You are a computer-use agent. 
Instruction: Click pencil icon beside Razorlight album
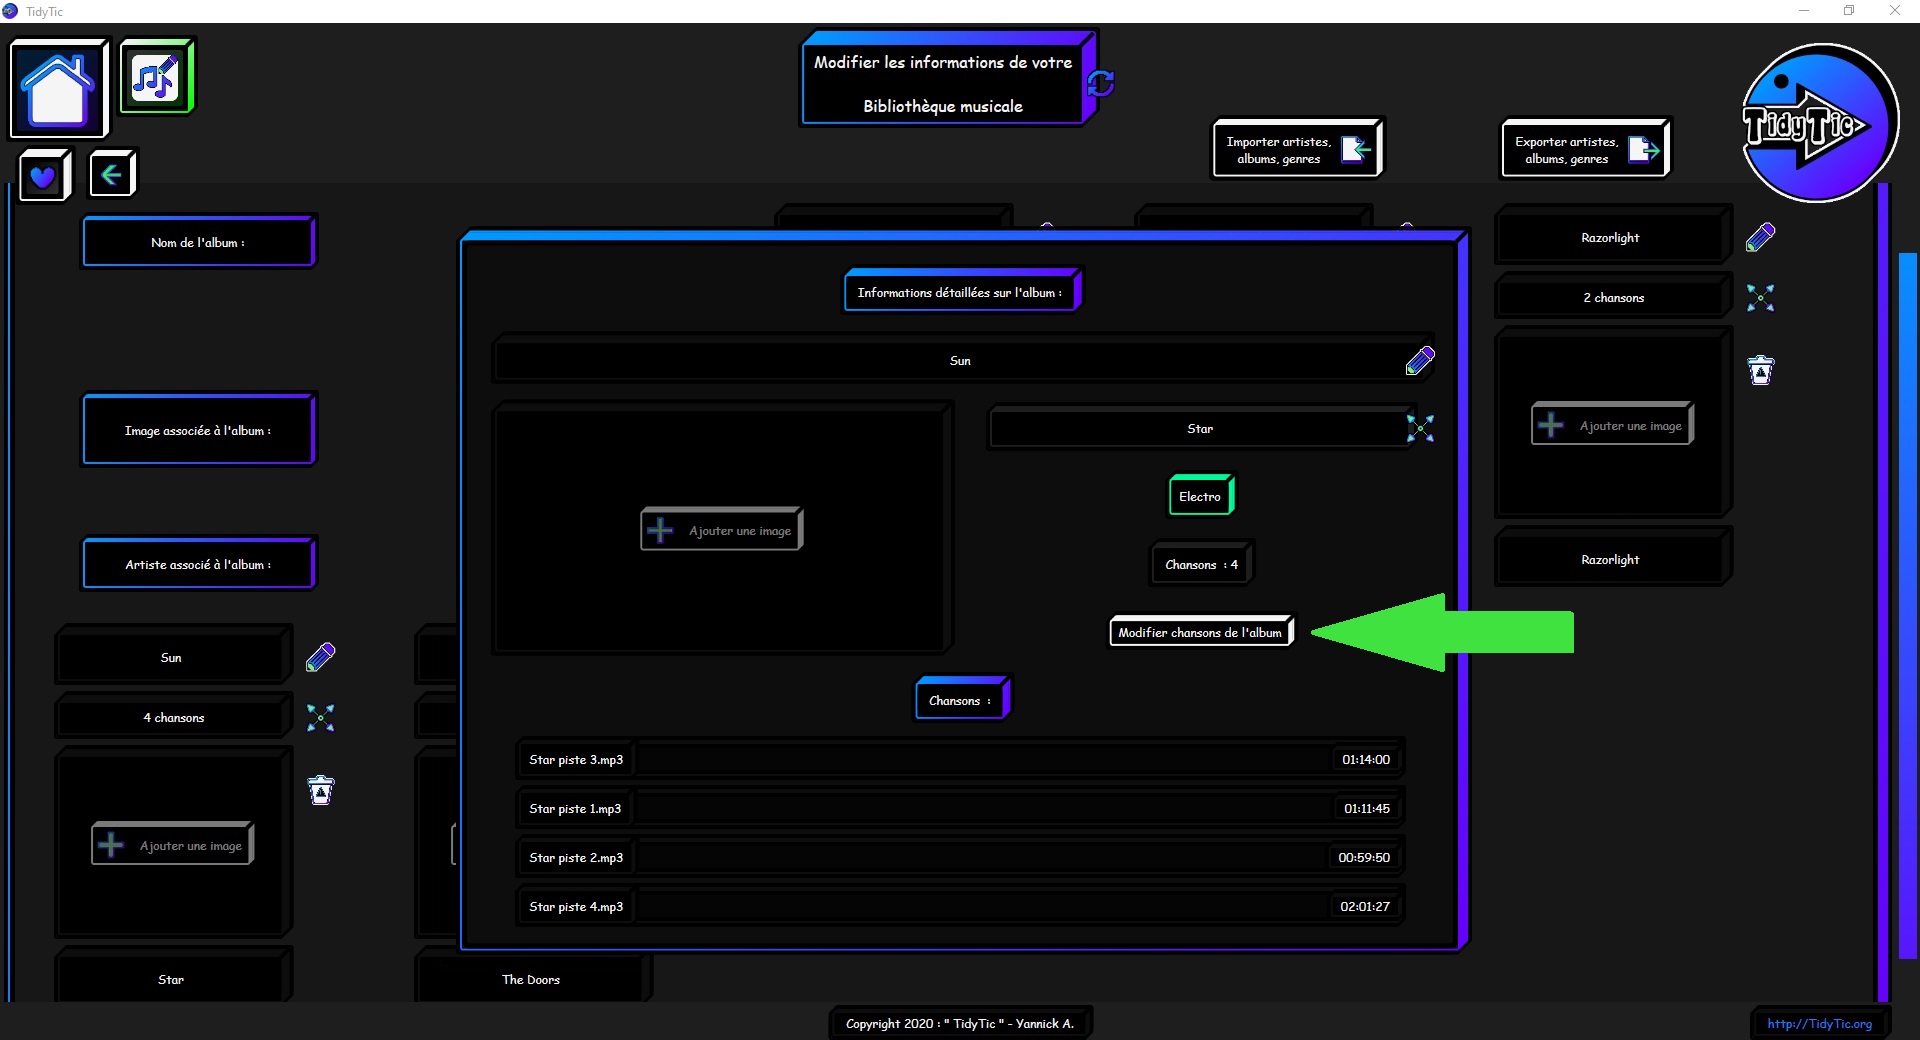coord(1760,238)
